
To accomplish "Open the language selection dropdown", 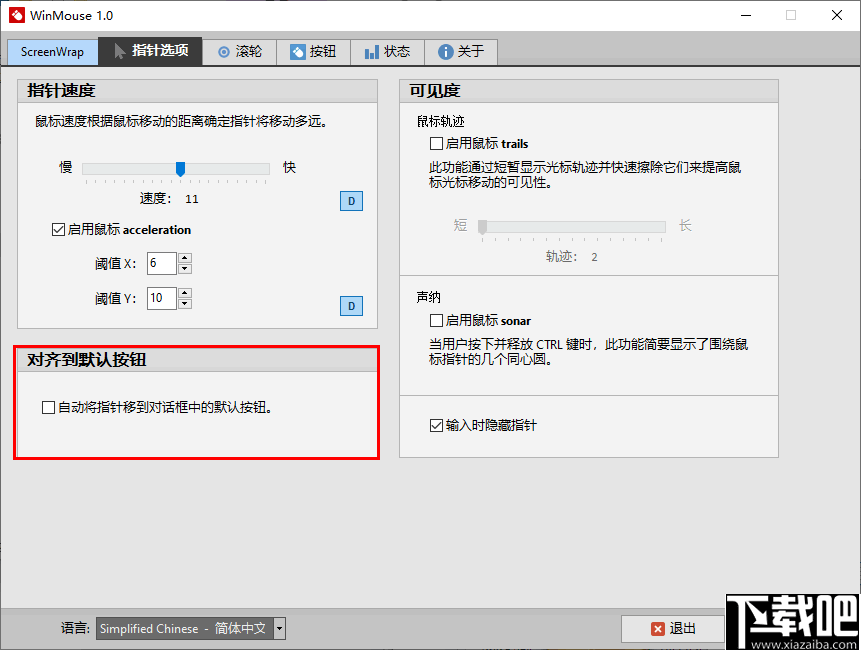I will pyautogui.click(x=277, y=628).
